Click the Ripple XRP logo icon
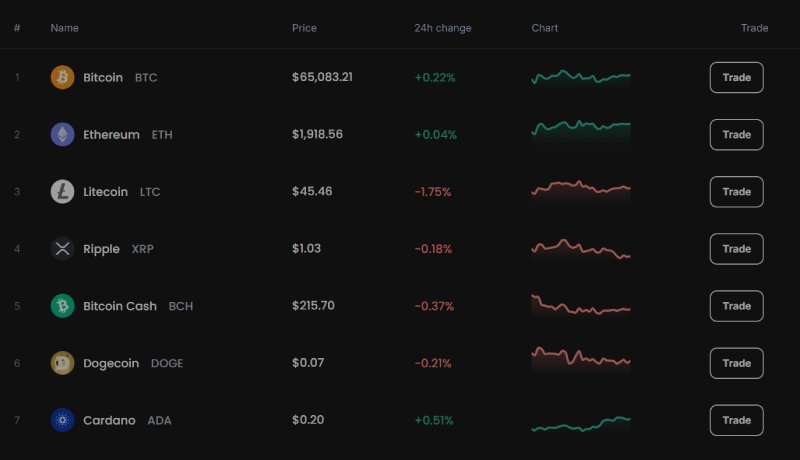The width and height of the screenshot is (800, 460). [62, 249]
